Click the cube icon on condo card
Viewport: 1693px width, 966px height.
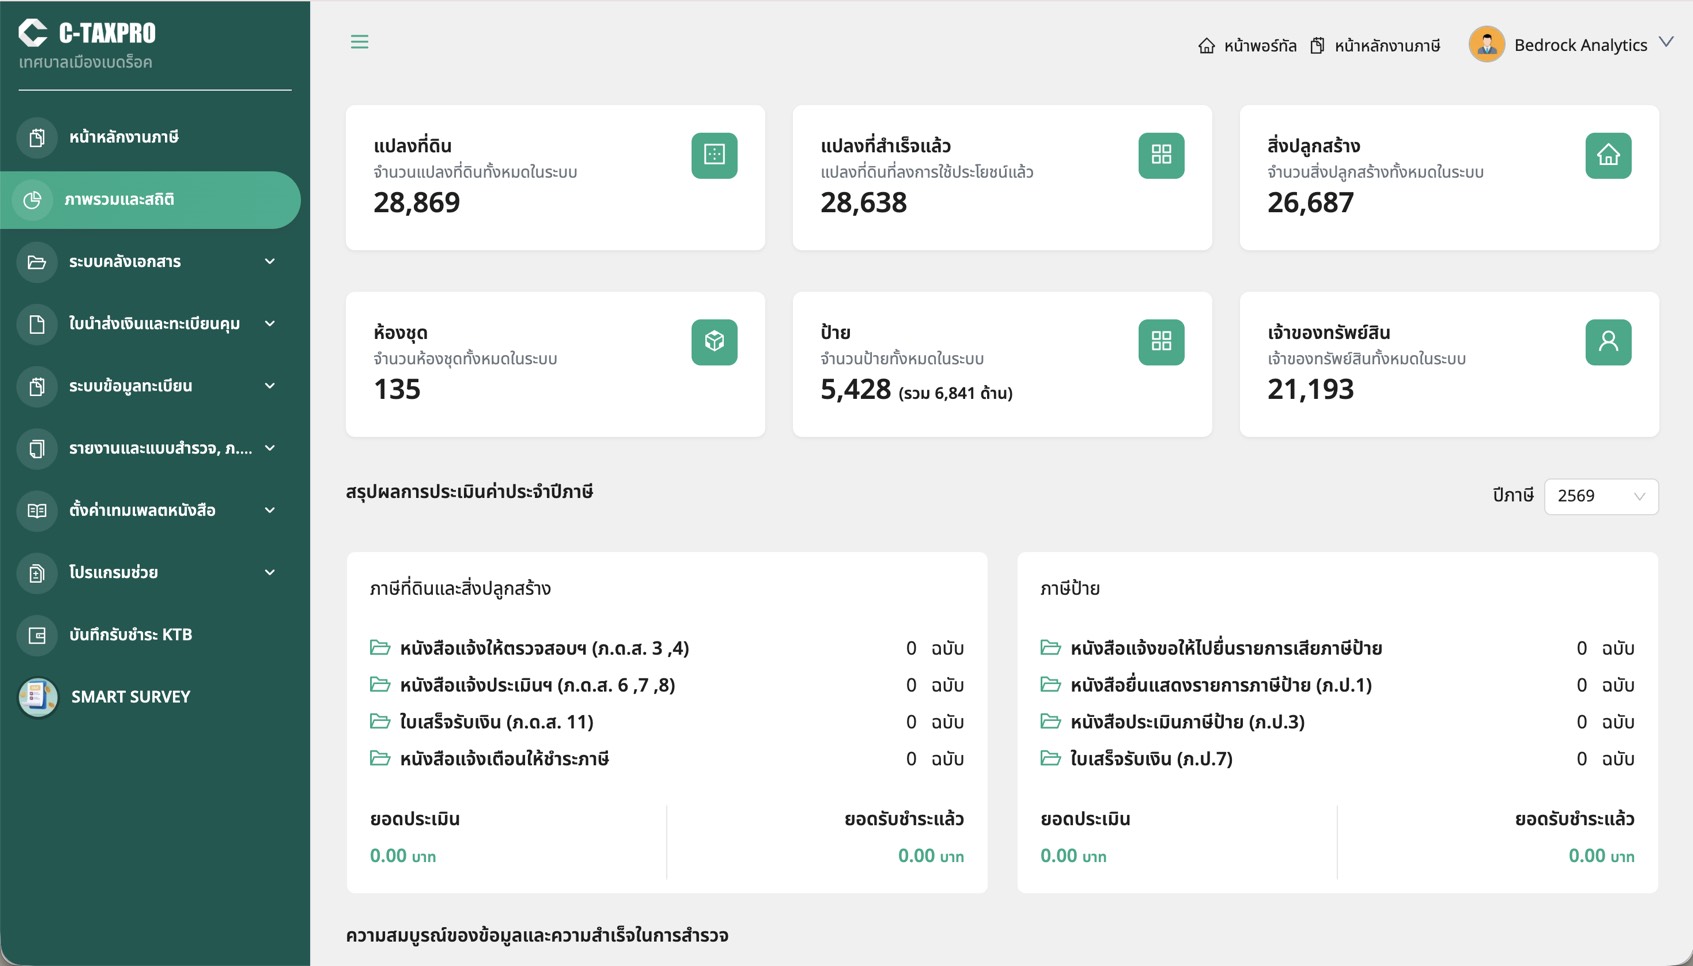pyautogui.click(x=714, y=342)
